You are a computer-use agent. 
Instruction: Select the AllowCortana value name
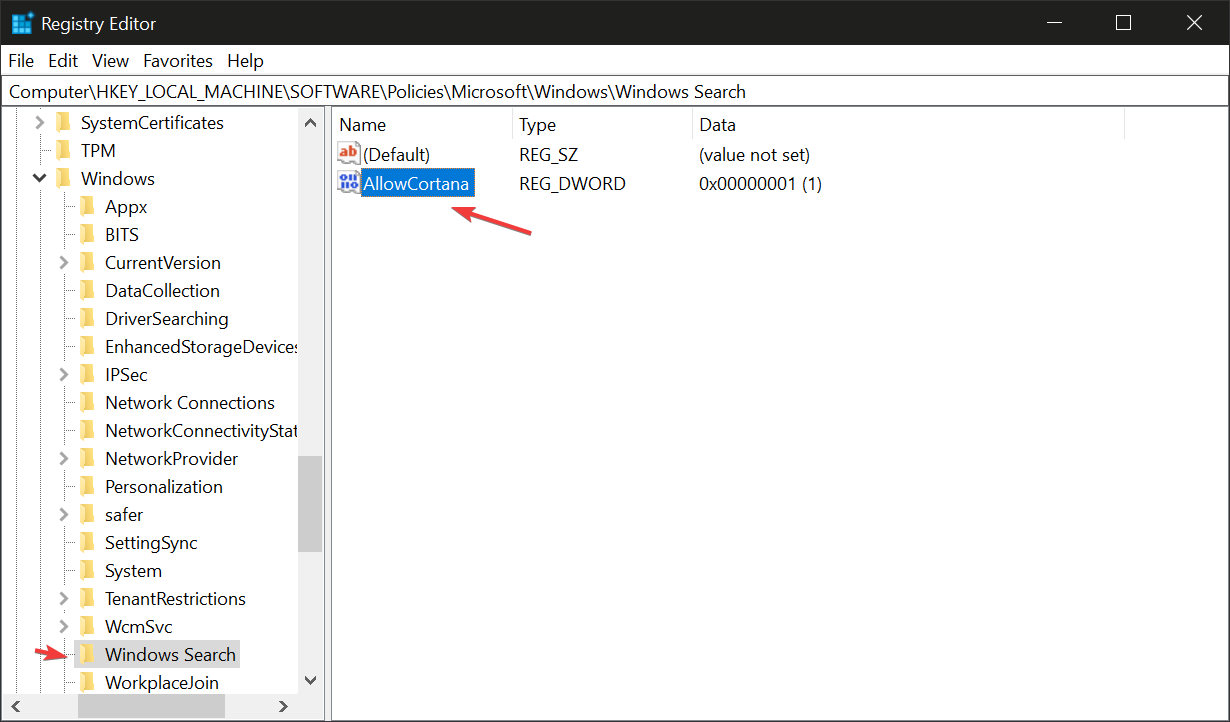(416, 184)
